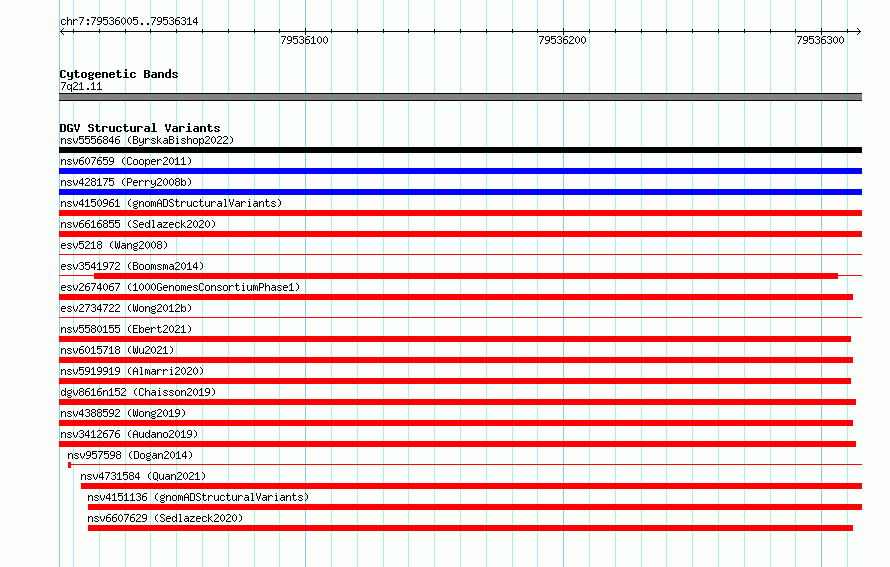Screen dimensions: 890x567
Task: Click the 79536300 ruler position label
Action: [820, 40]
